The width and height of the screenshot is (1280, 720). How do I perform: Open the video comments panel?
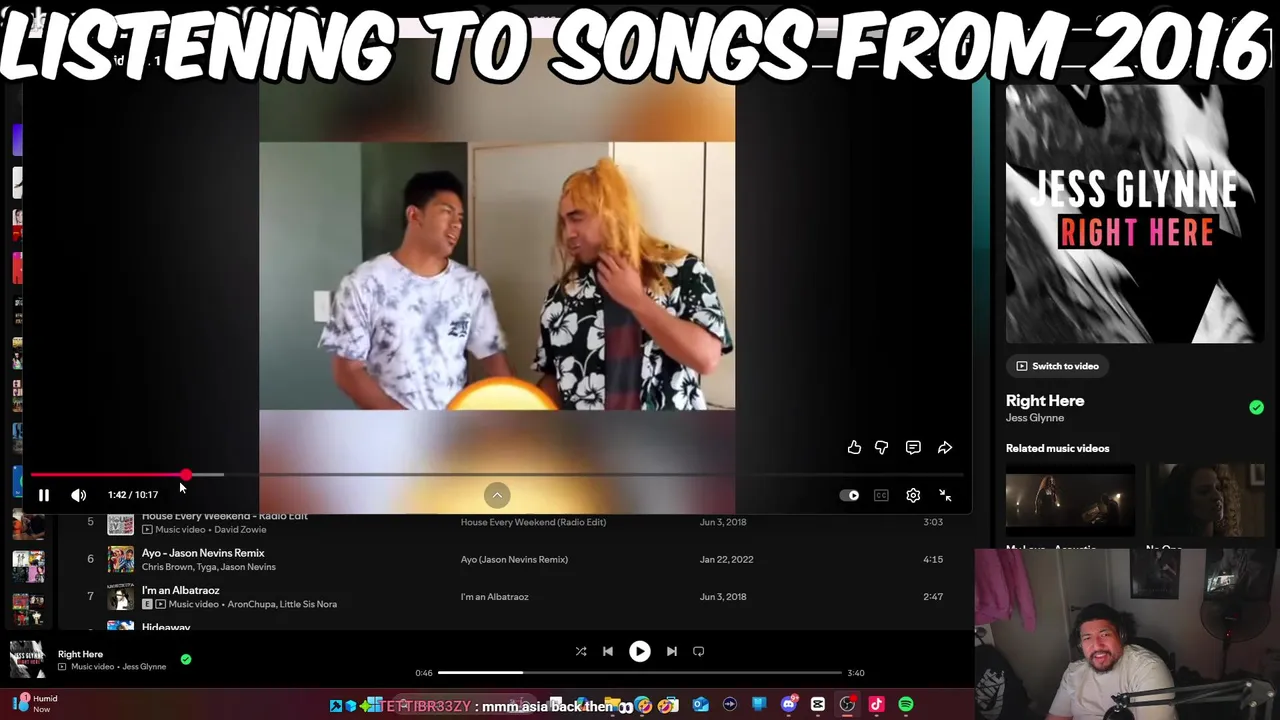click(913, 448)
